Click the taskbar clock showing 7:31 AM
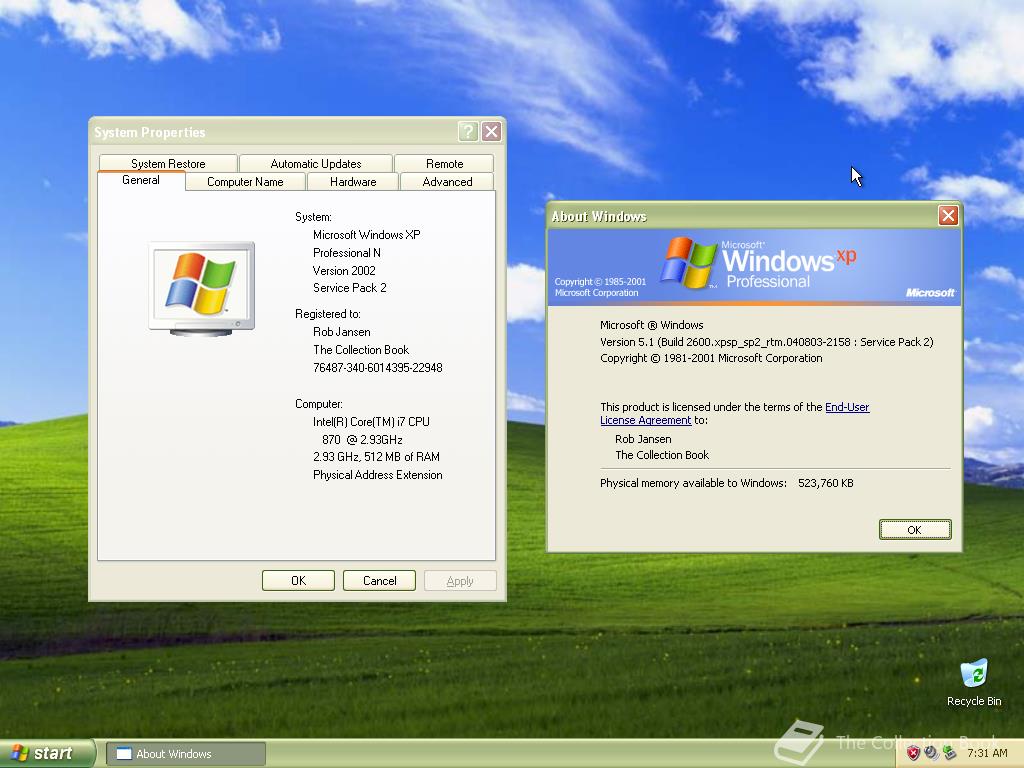 (987, 753)
